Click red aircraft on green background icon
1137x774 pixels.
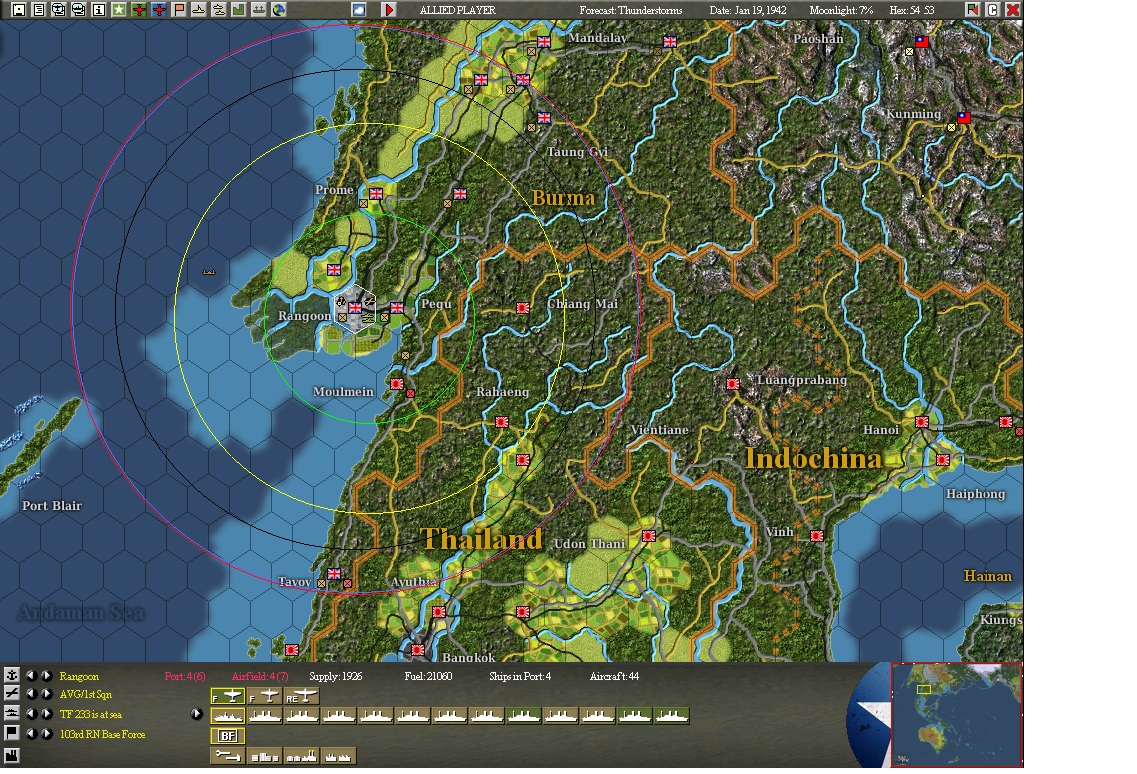[139, 9]
